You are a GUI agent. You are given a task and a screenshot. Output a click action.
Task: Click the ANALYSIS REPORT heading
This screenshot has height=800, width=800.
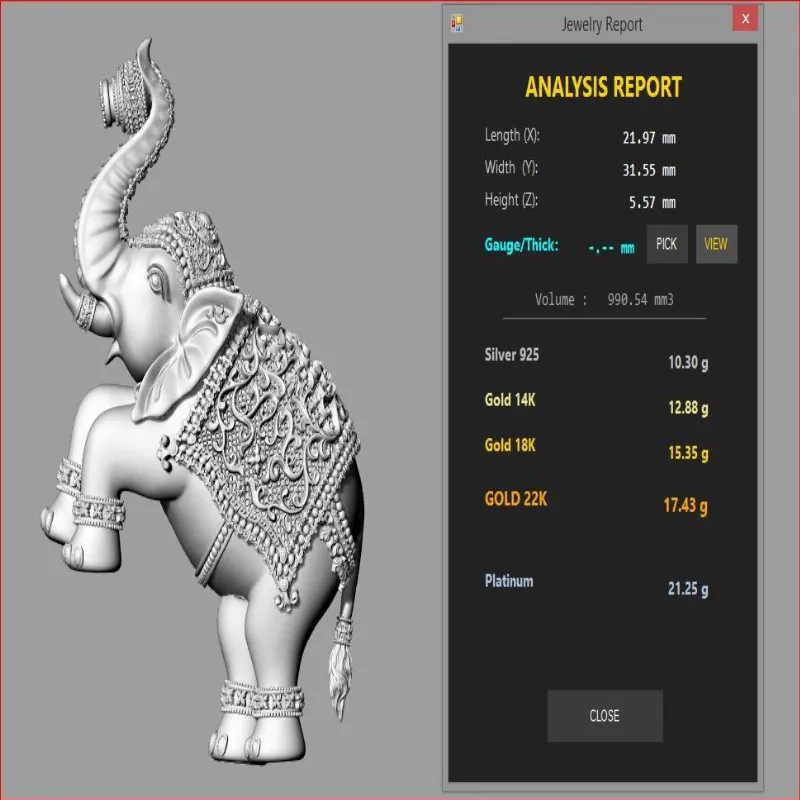coord(604,87)
